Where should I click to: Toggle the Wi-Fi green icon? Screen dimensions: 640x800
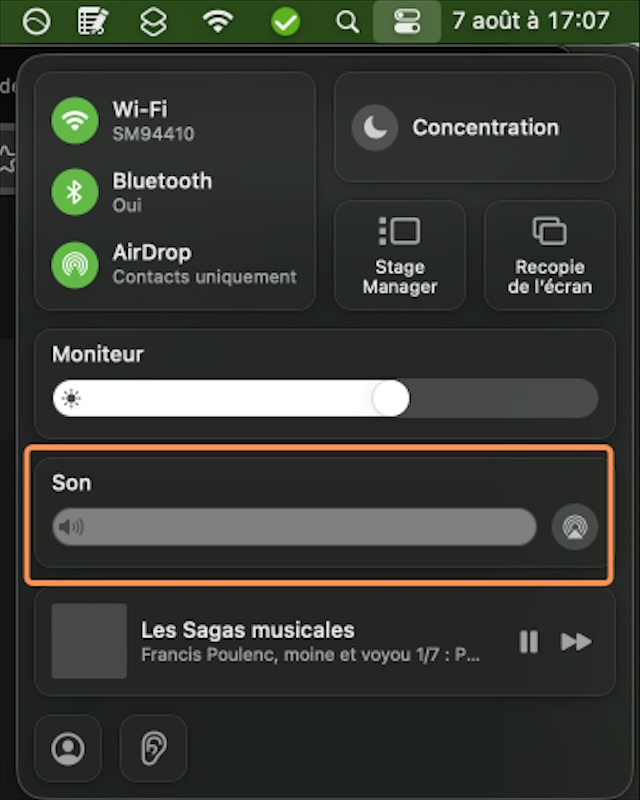[74, 121]
